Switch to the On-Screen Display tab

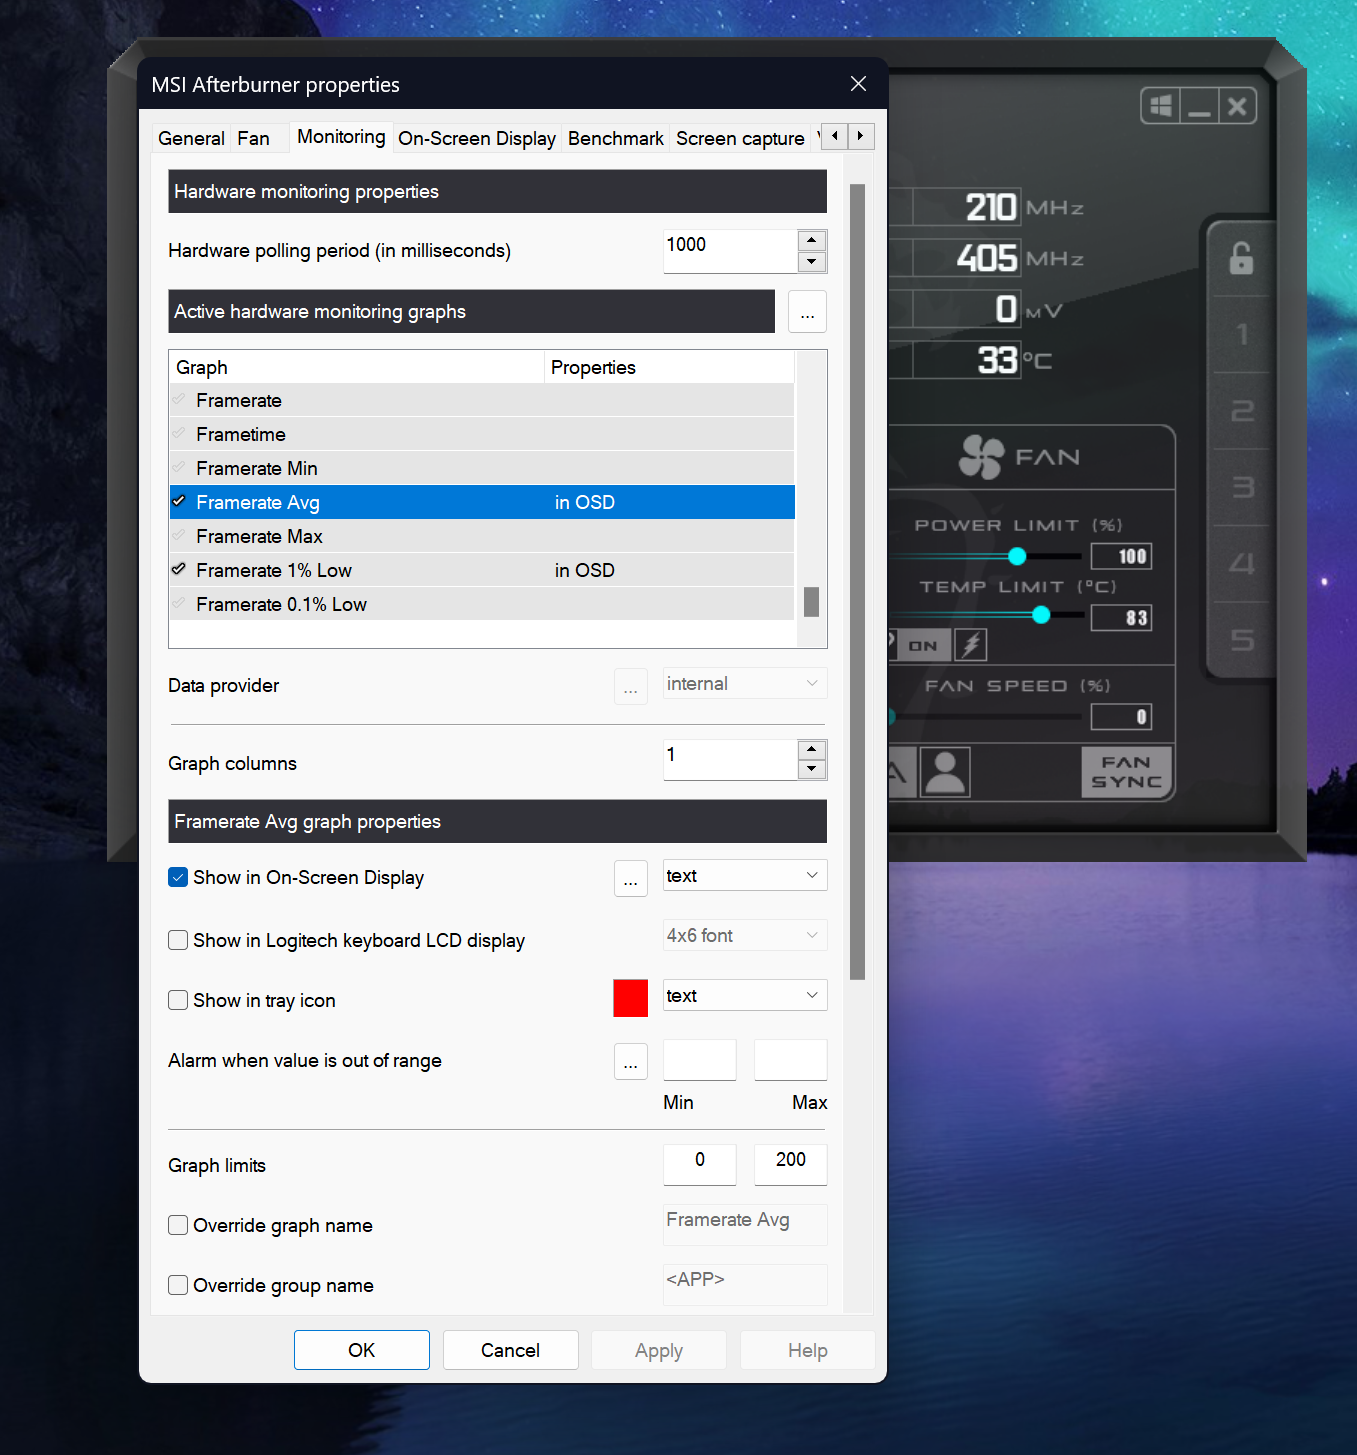tap(477, 138)
